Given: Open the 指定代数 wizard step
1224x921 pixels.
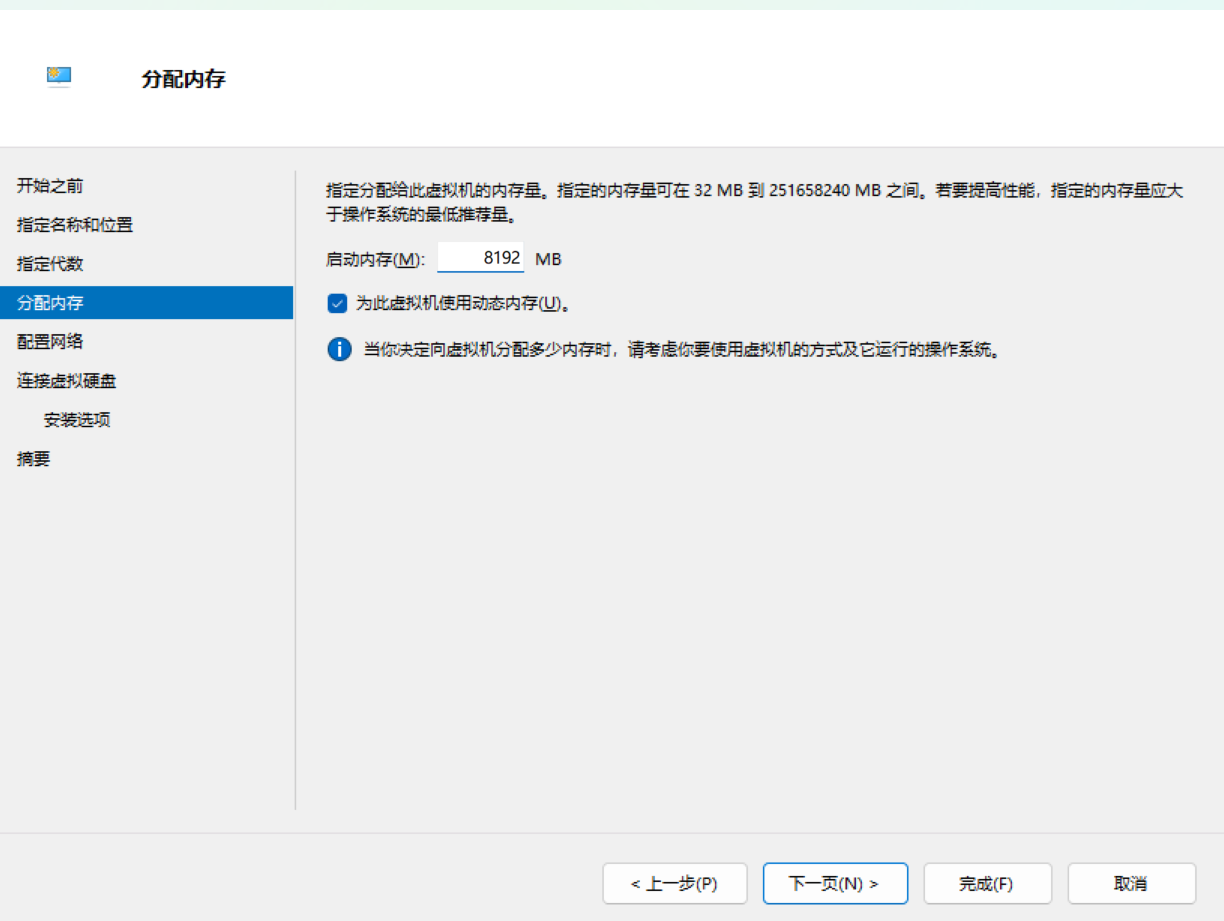Looking at the screenshot, I should [x=50, y=264].
